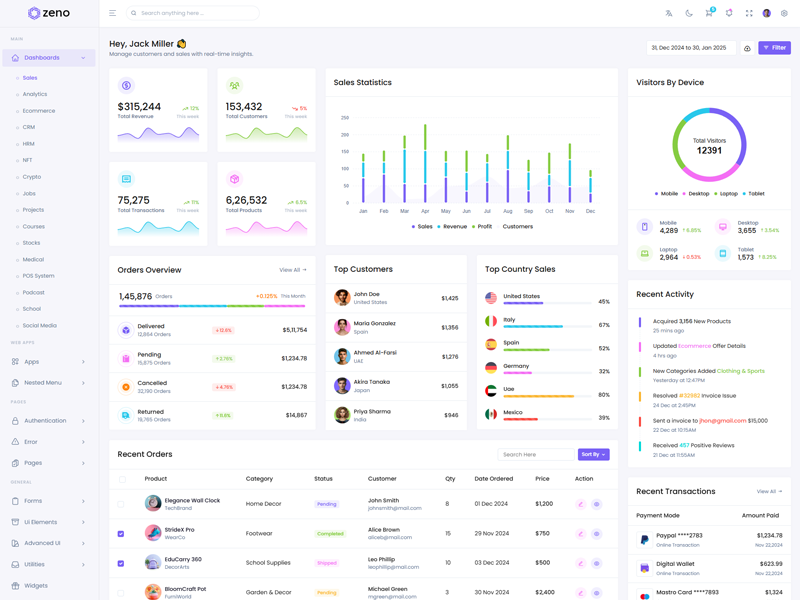Viewport: 800px width, 600px height.
Task: Click the cloud download icon beside Filter
Action: [x=747, y=48]
